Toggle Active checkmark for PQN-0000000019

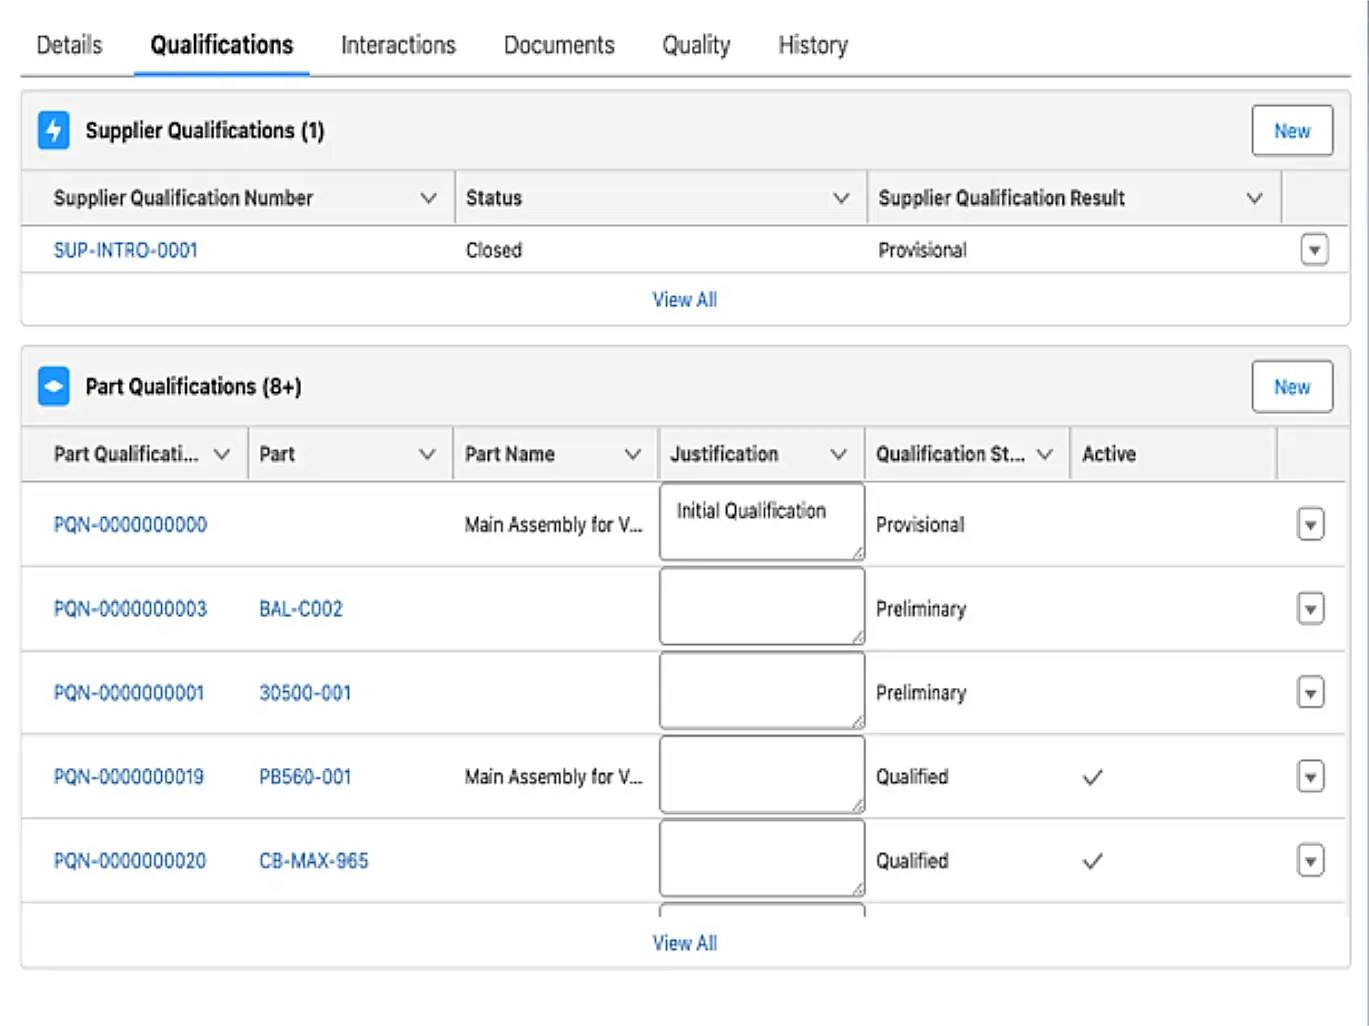coord(1093,777)
